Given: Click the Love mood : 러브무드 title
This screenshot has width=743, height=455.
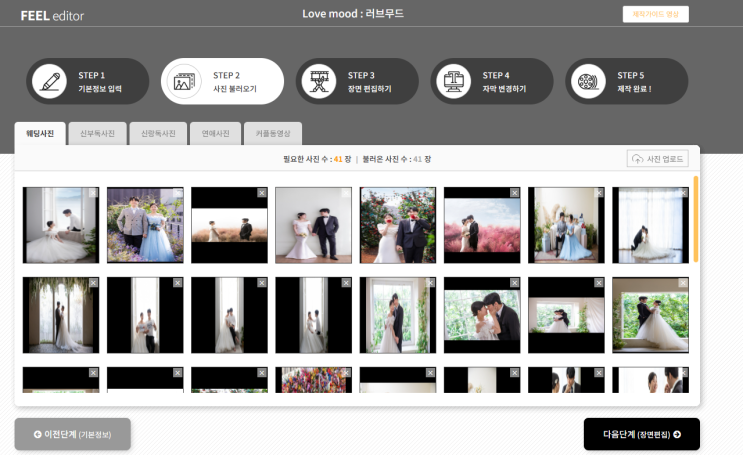Looking at the screenshot, I should (x=353, y=14).
